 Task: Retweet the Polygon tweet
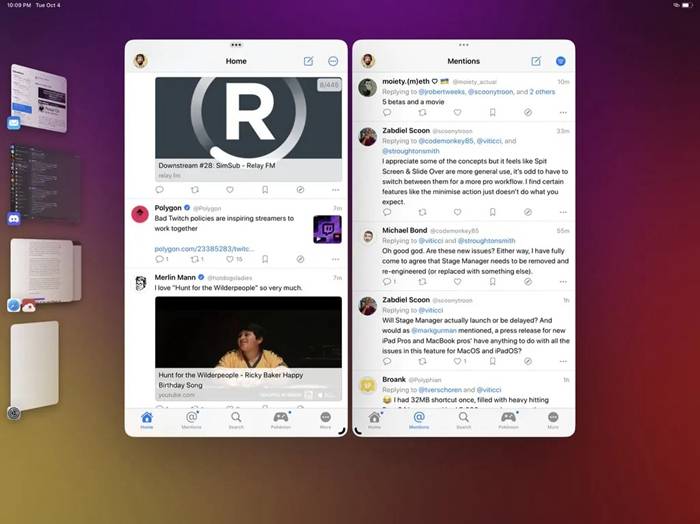click(x=197, y=259)
